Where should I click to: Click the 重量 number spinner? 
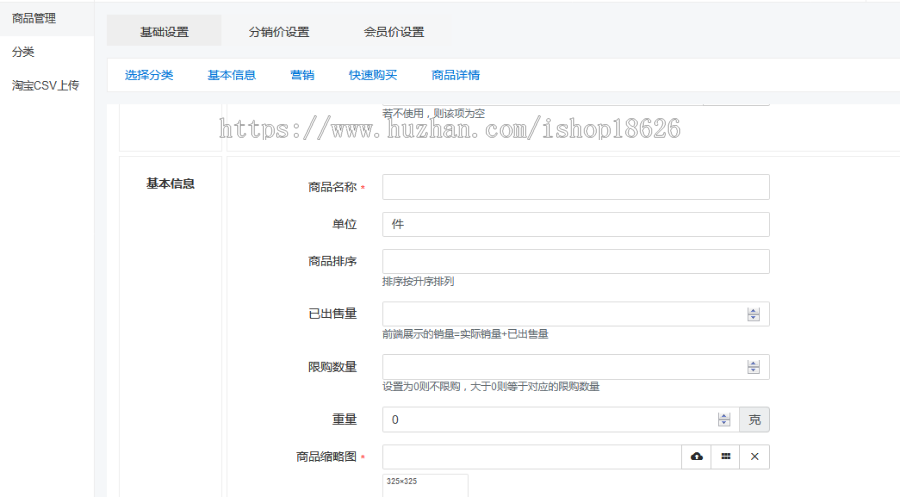click(x=724, y=420)
